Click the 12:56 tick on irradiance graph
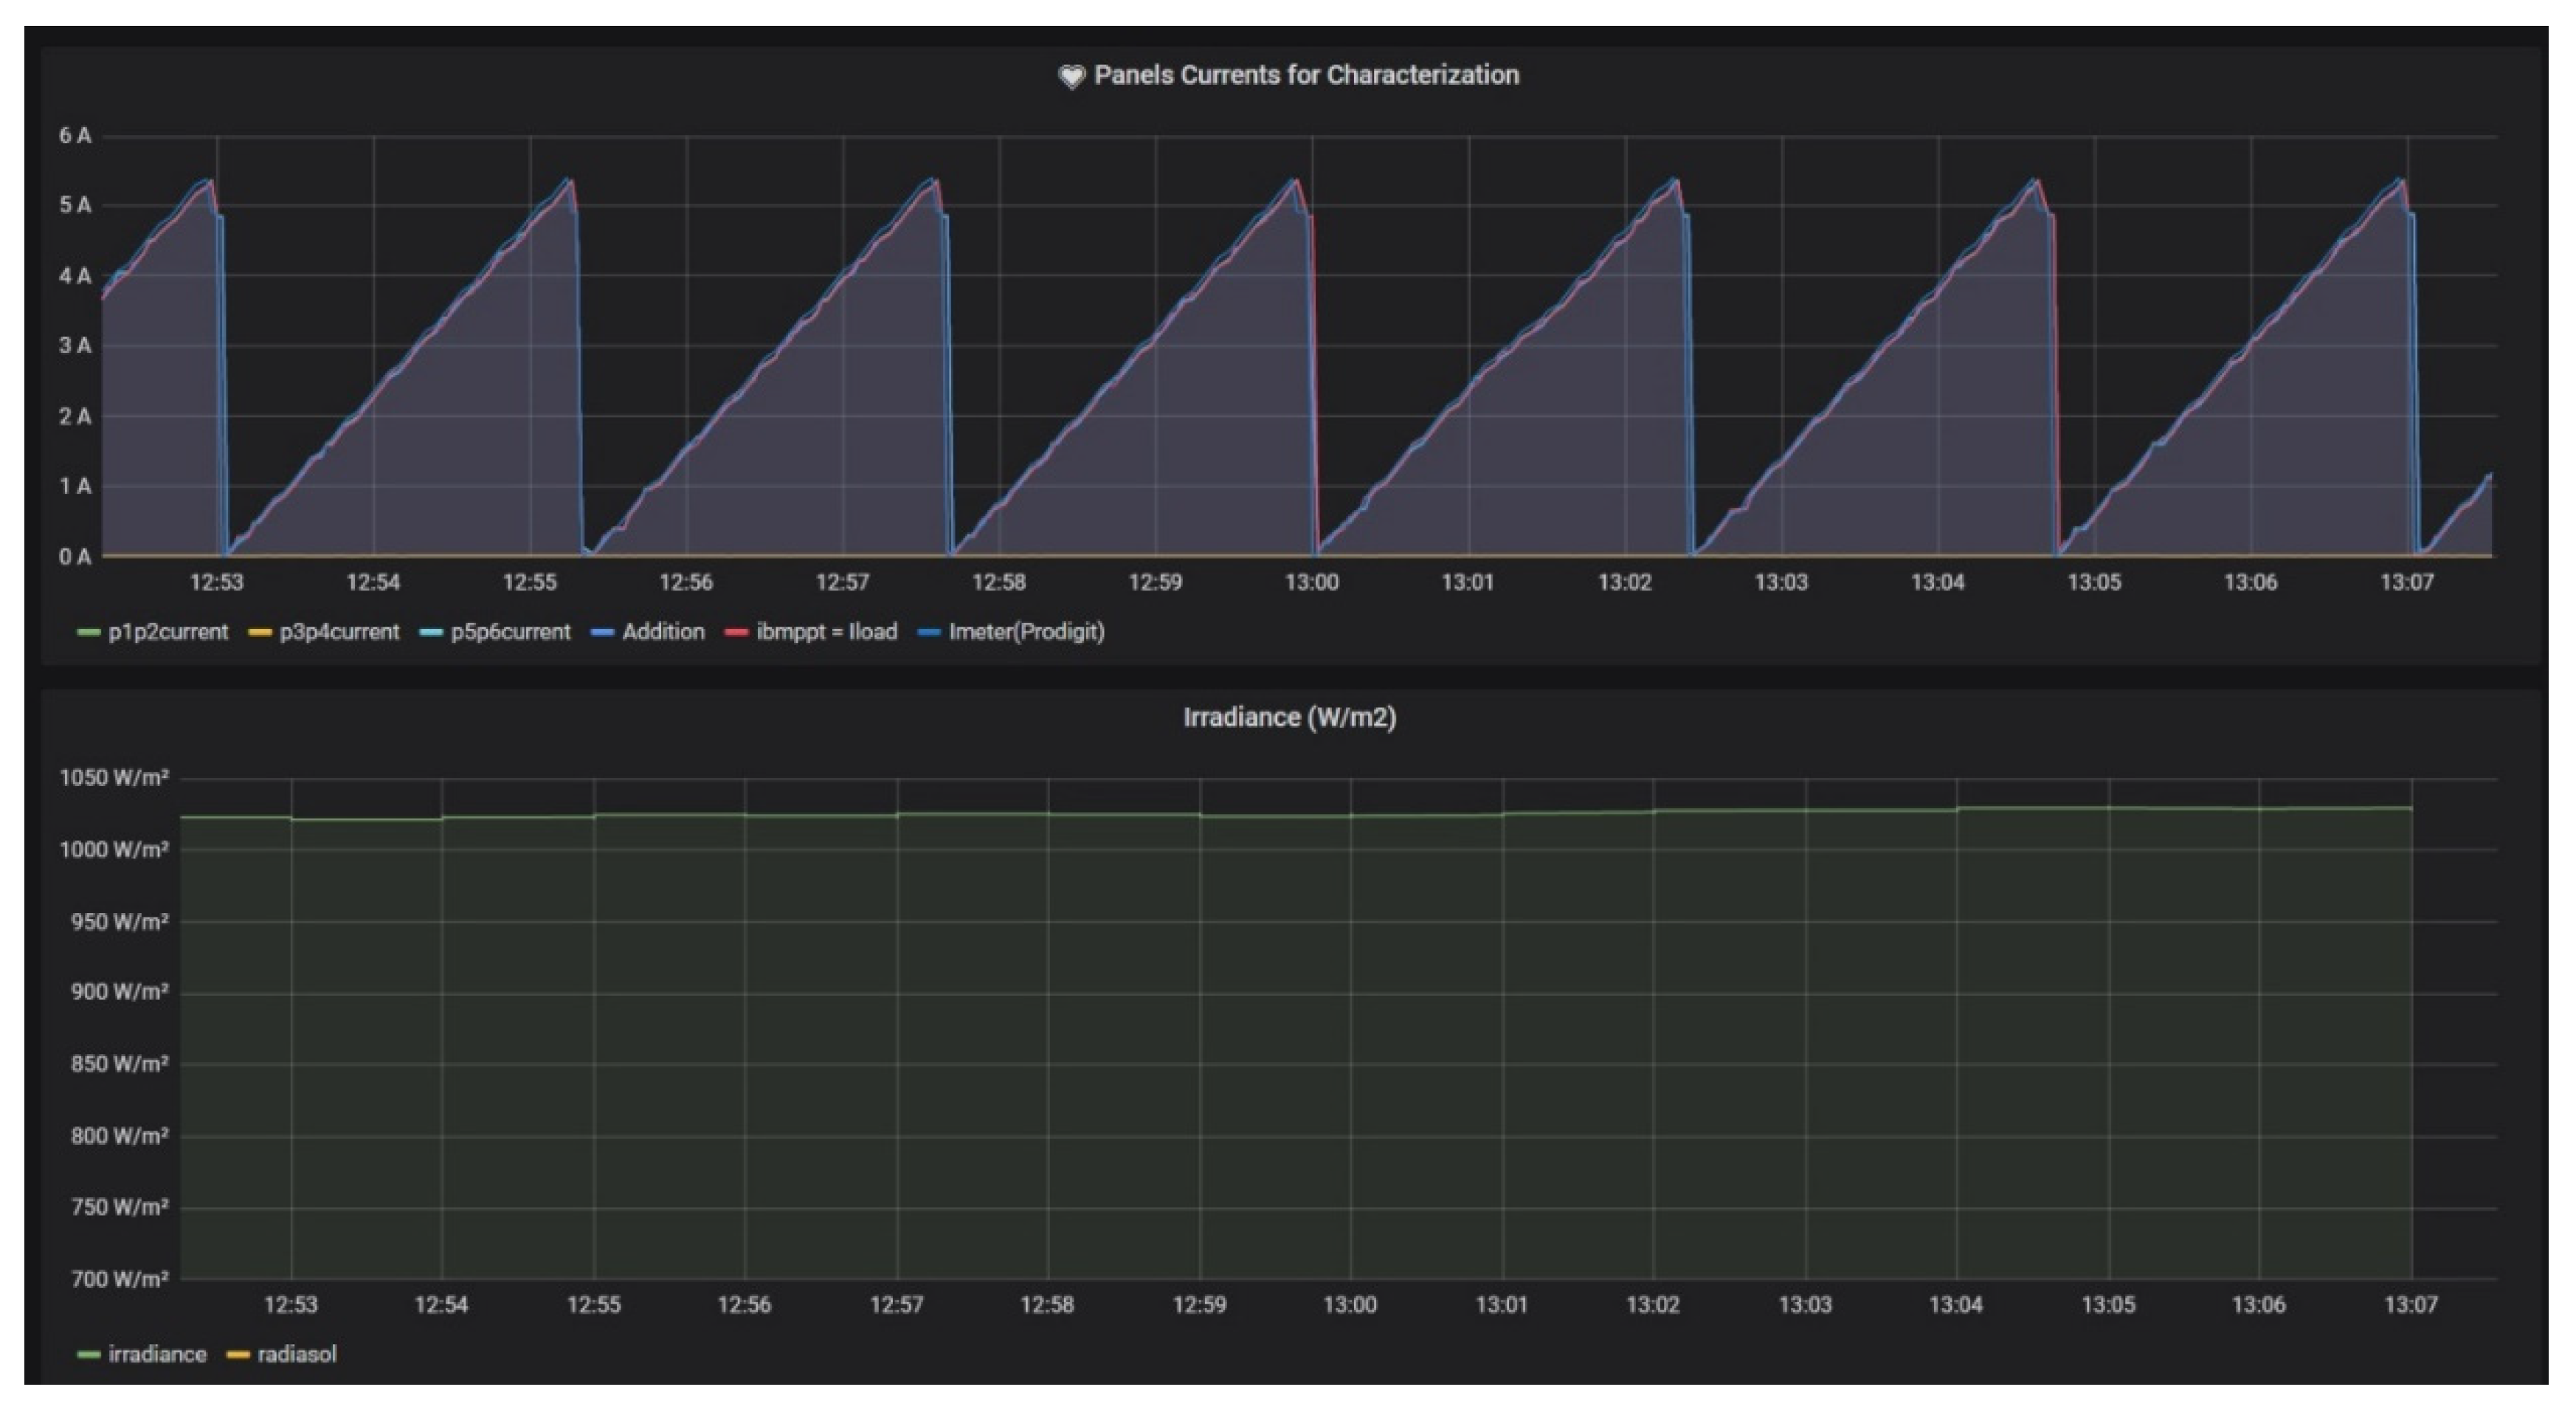Viewport: 2576px width, 1415px height. (744, 1304)
